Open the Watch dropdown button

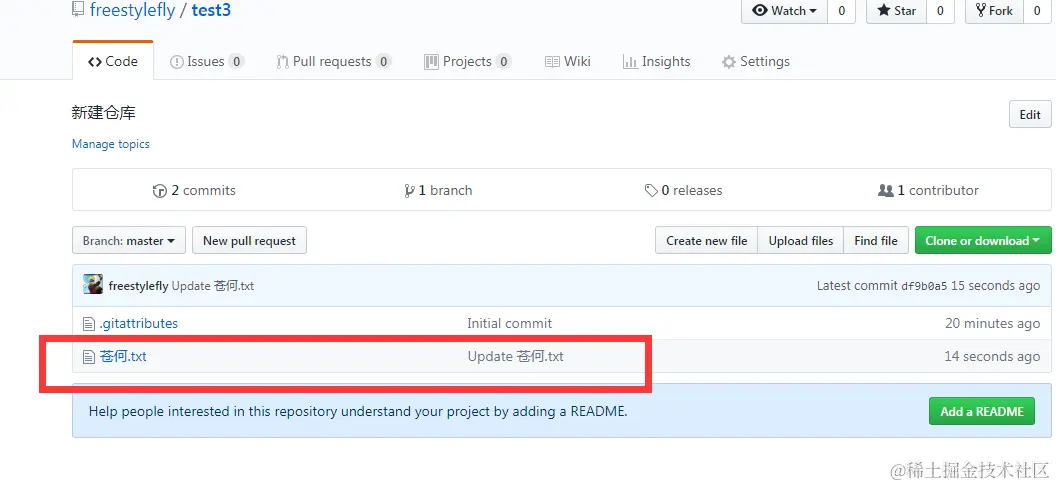click(x=785, y=11)
